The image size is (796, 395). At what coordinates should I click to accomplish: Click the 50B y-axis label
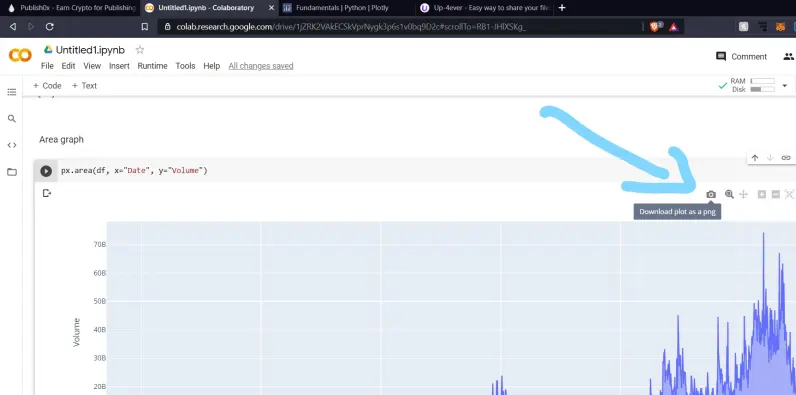click(x=100, y=301)
